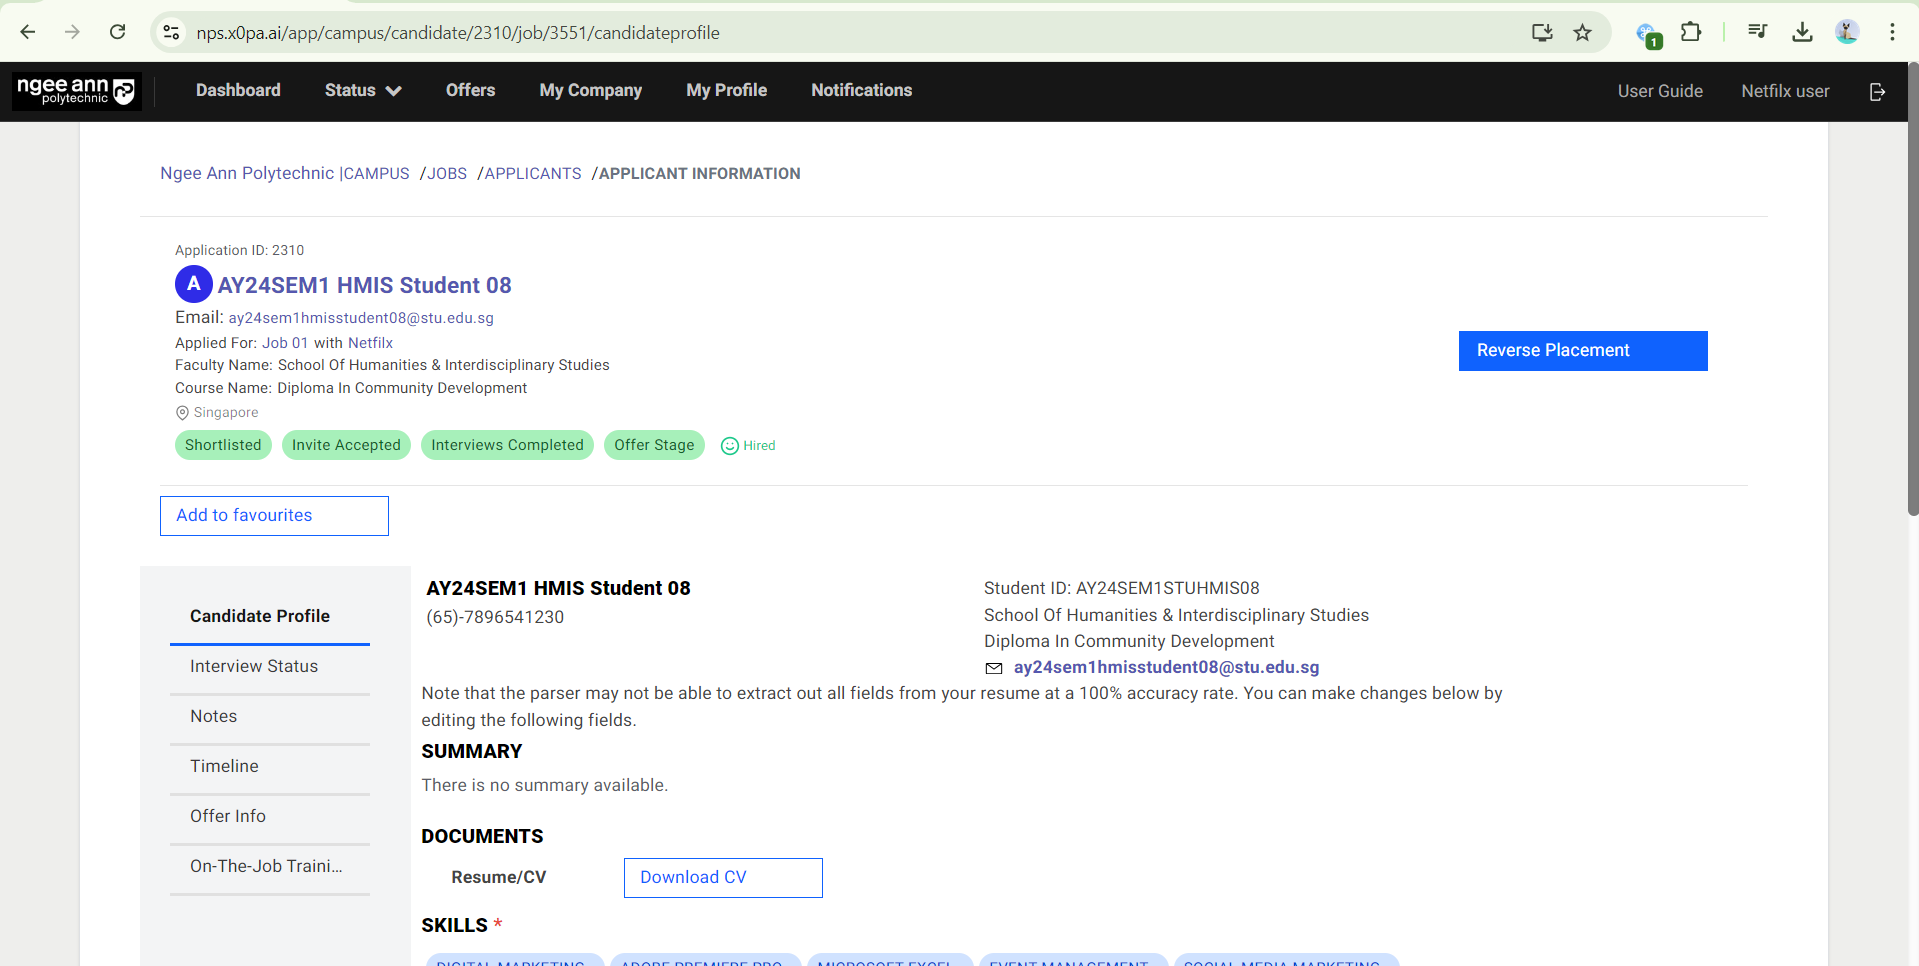Click the logout icon in navbar
This screenshot has width=1919, height=966.
[x=1877, y=91]
